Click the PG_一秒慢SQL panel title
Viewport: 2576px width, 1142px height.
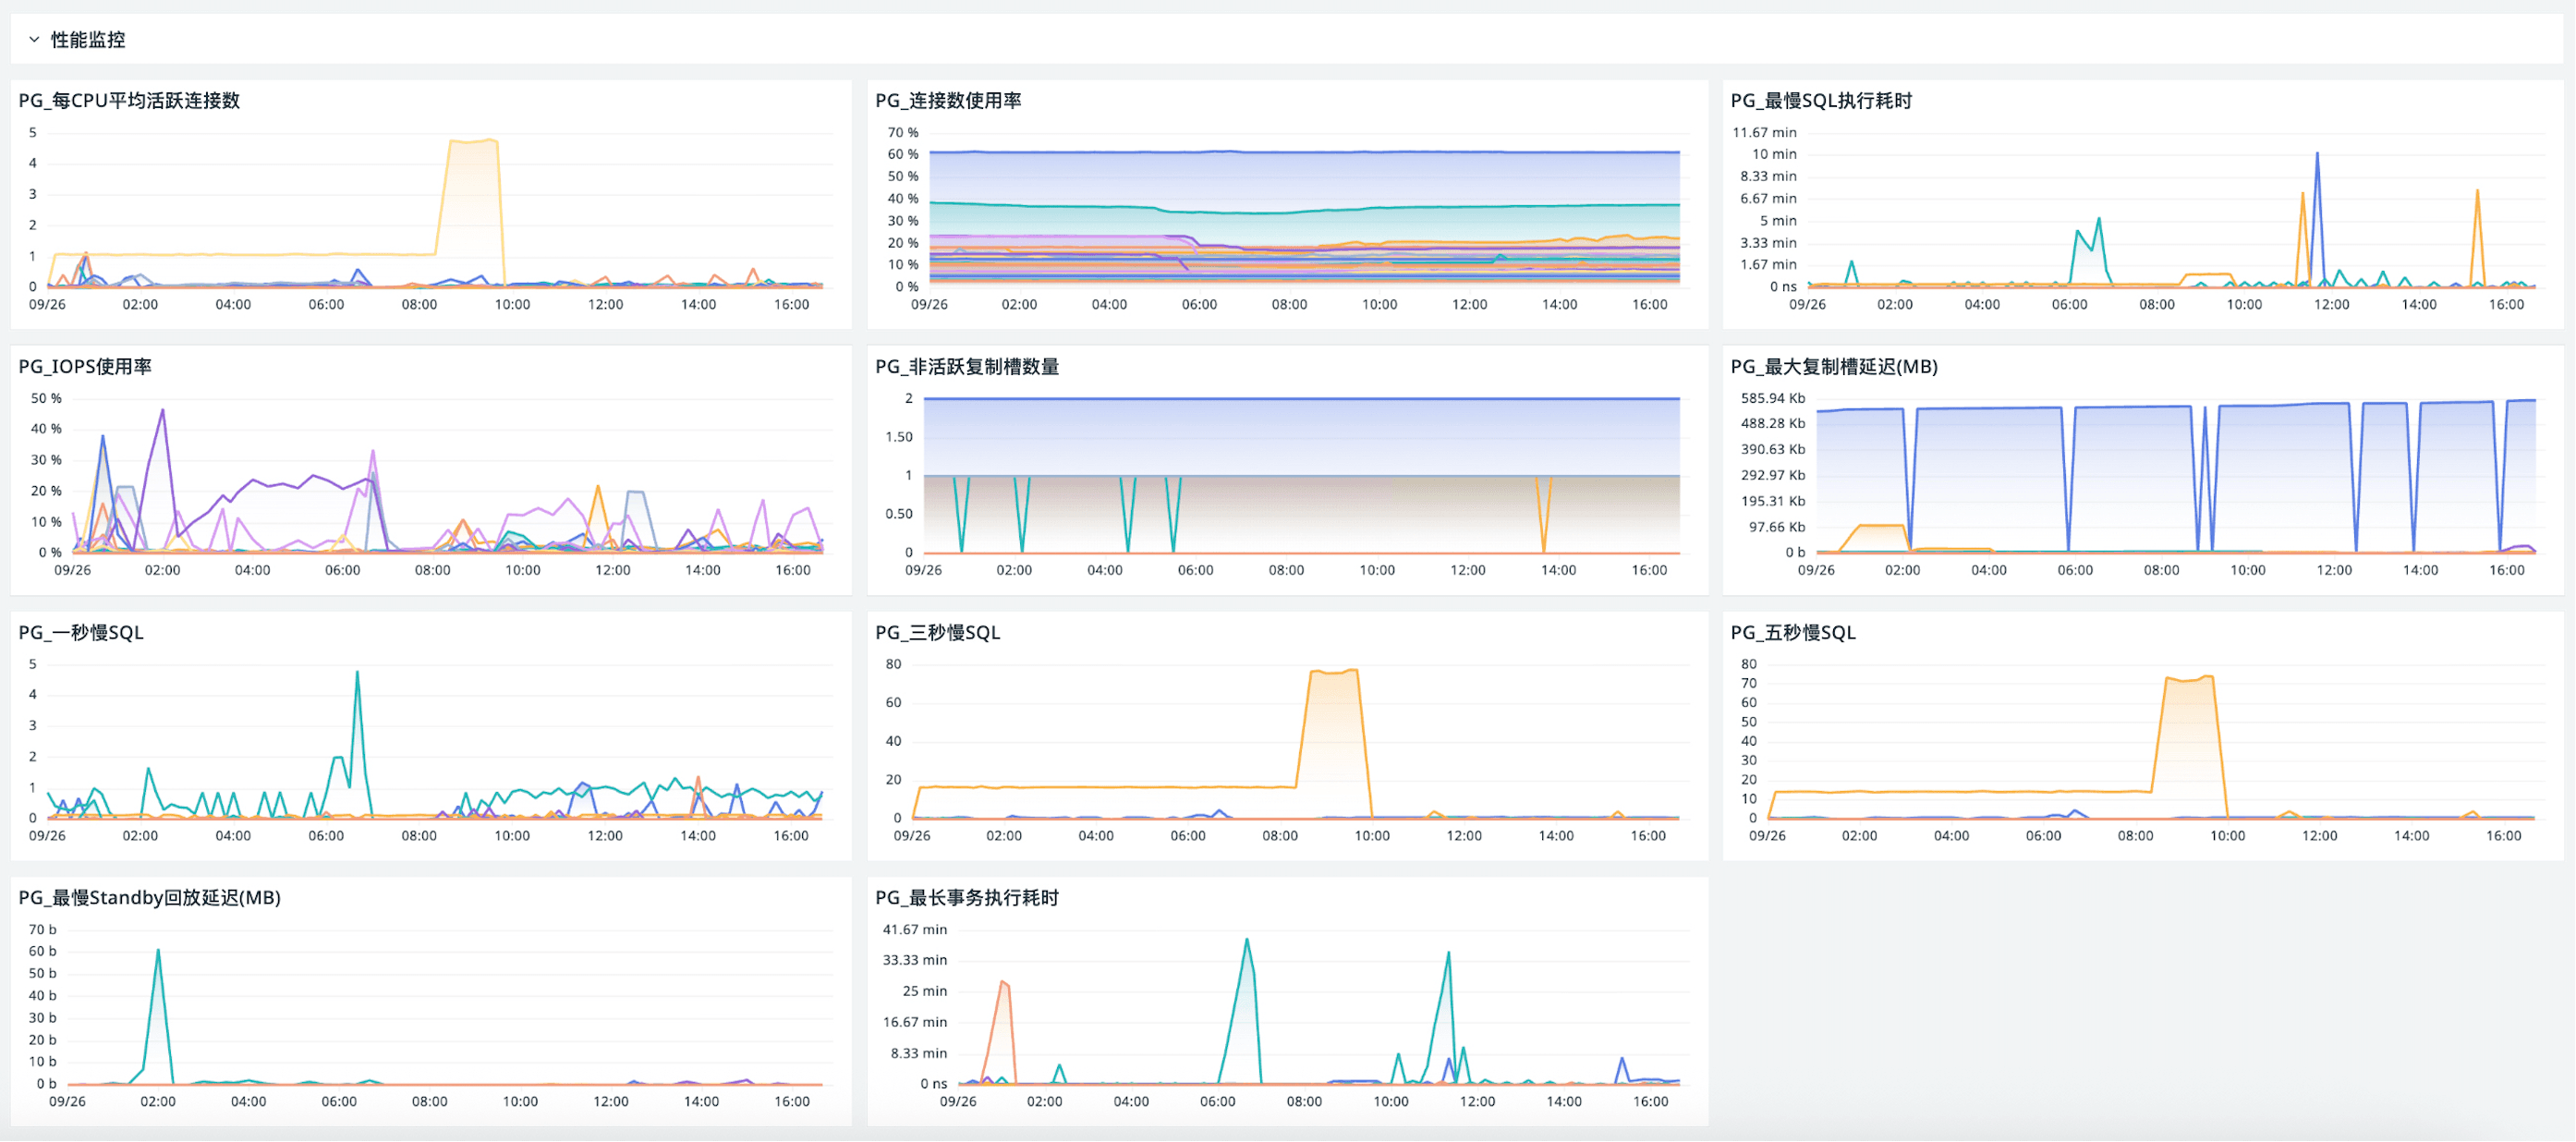click(81, 633)
